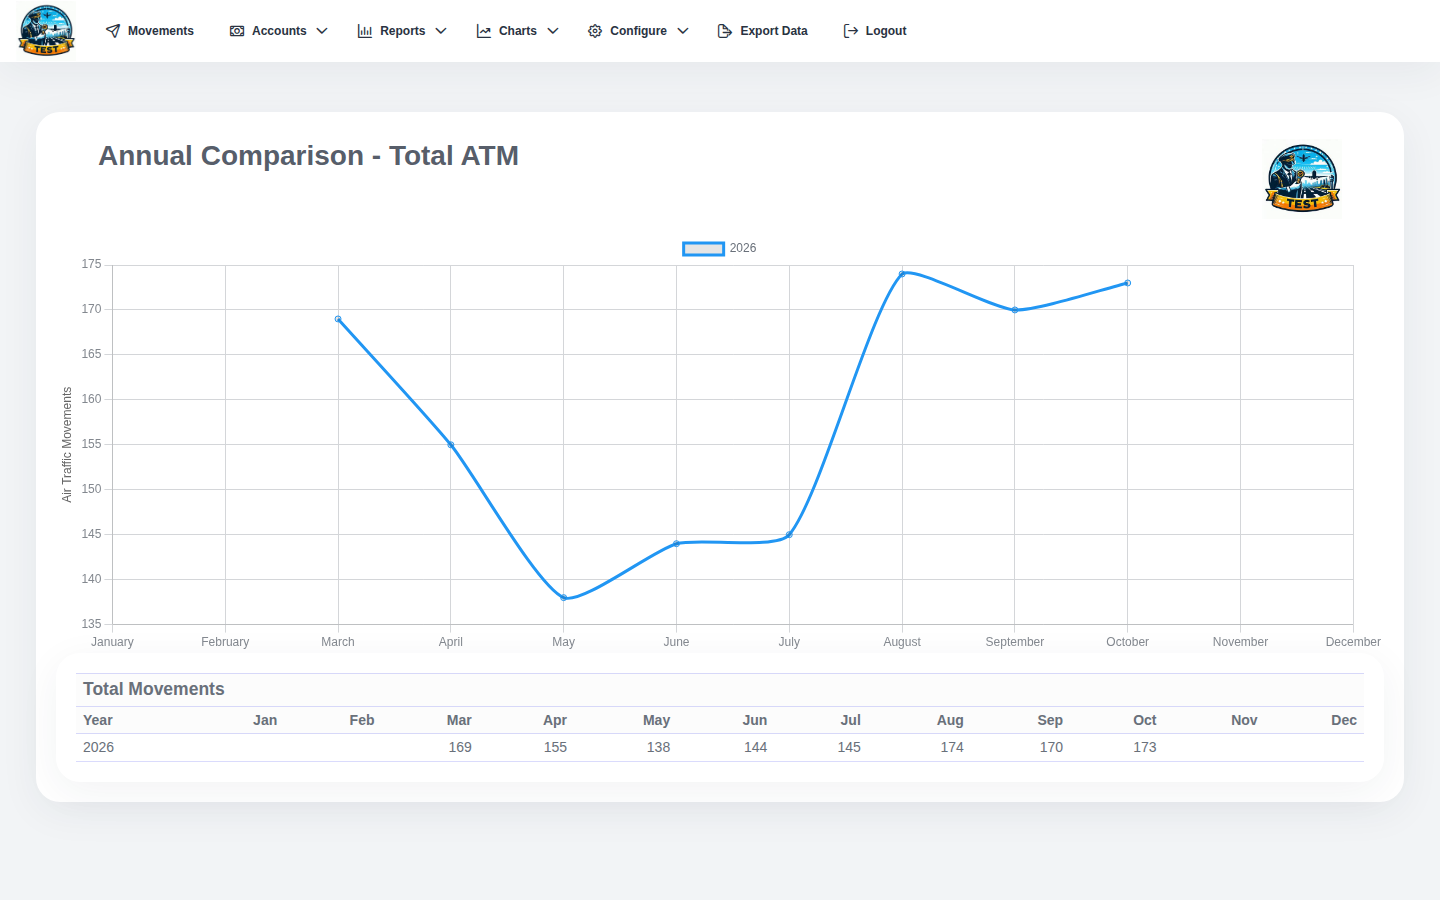Viewport: 1440px width, 900px height.
Task: Click the Logout link
Action: (x=875, y=31)
